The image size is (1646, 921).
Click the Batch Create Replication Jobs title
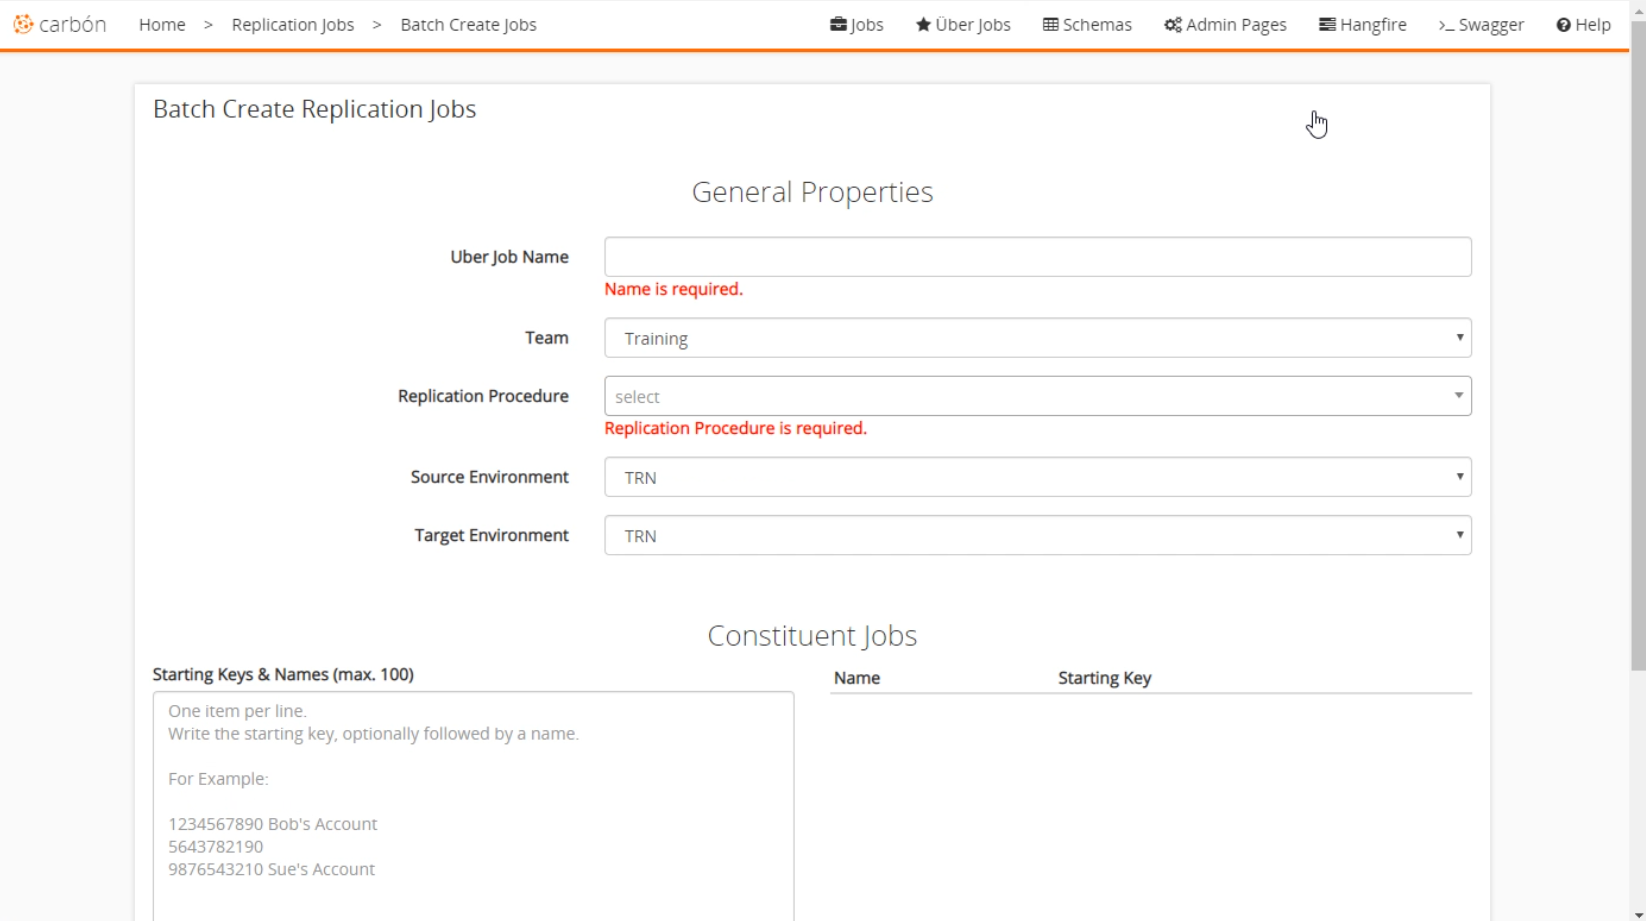[314, 109]
